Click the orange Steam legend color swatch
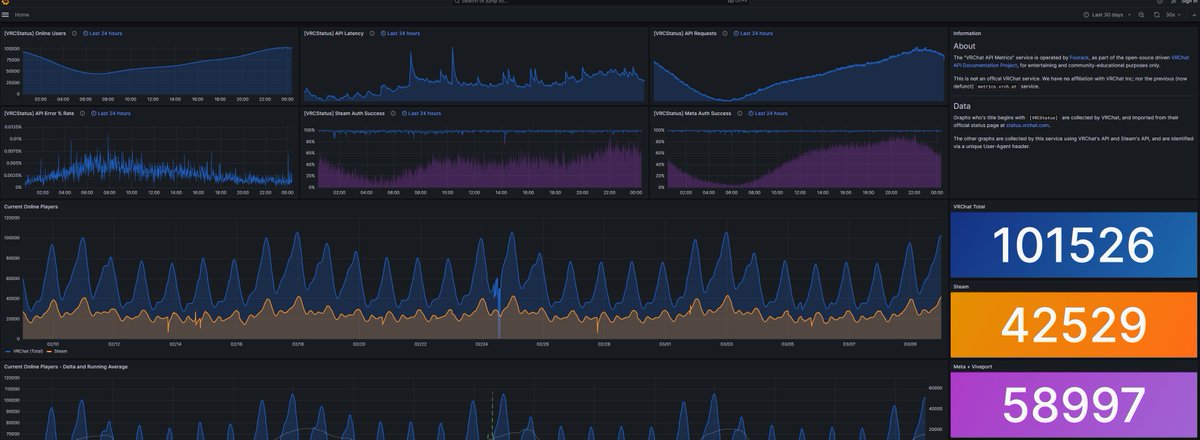 [x=49, y=352]
